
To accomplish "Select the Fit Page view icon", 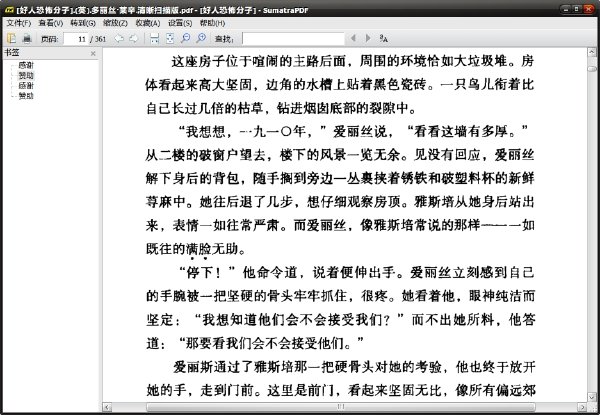I will click(x=170, y=38).
